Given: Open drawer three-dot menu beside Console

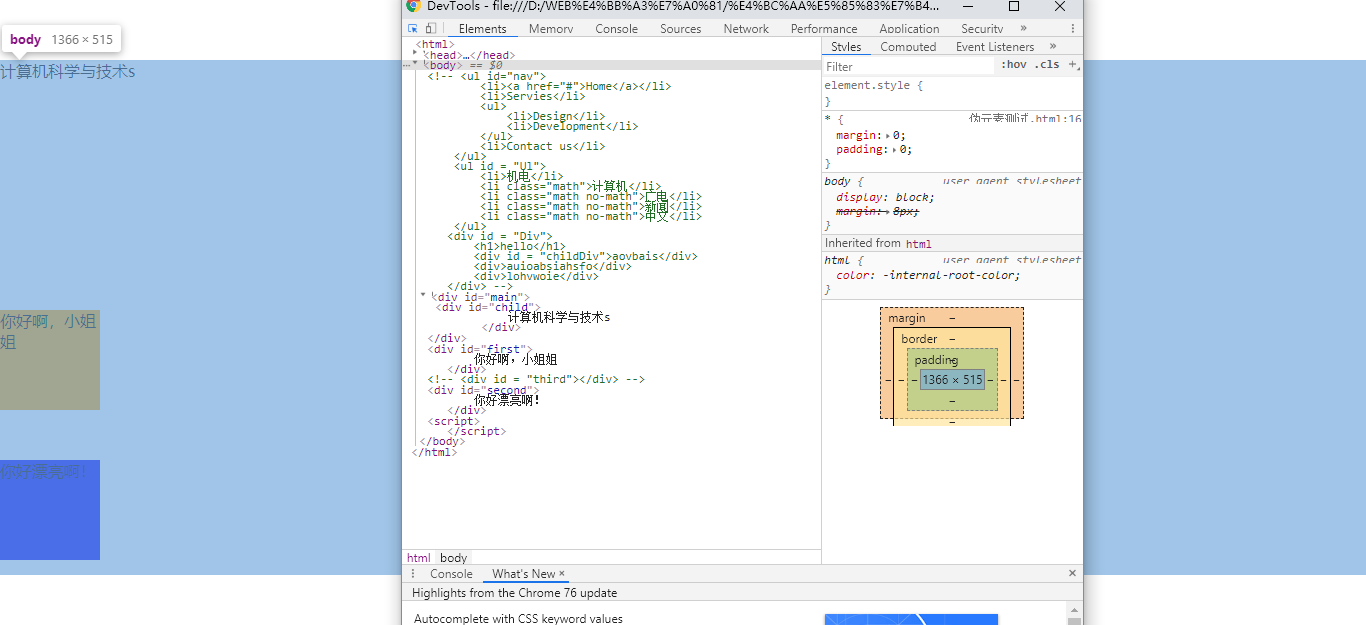Looking at the screenshot, I should (413, 573).
